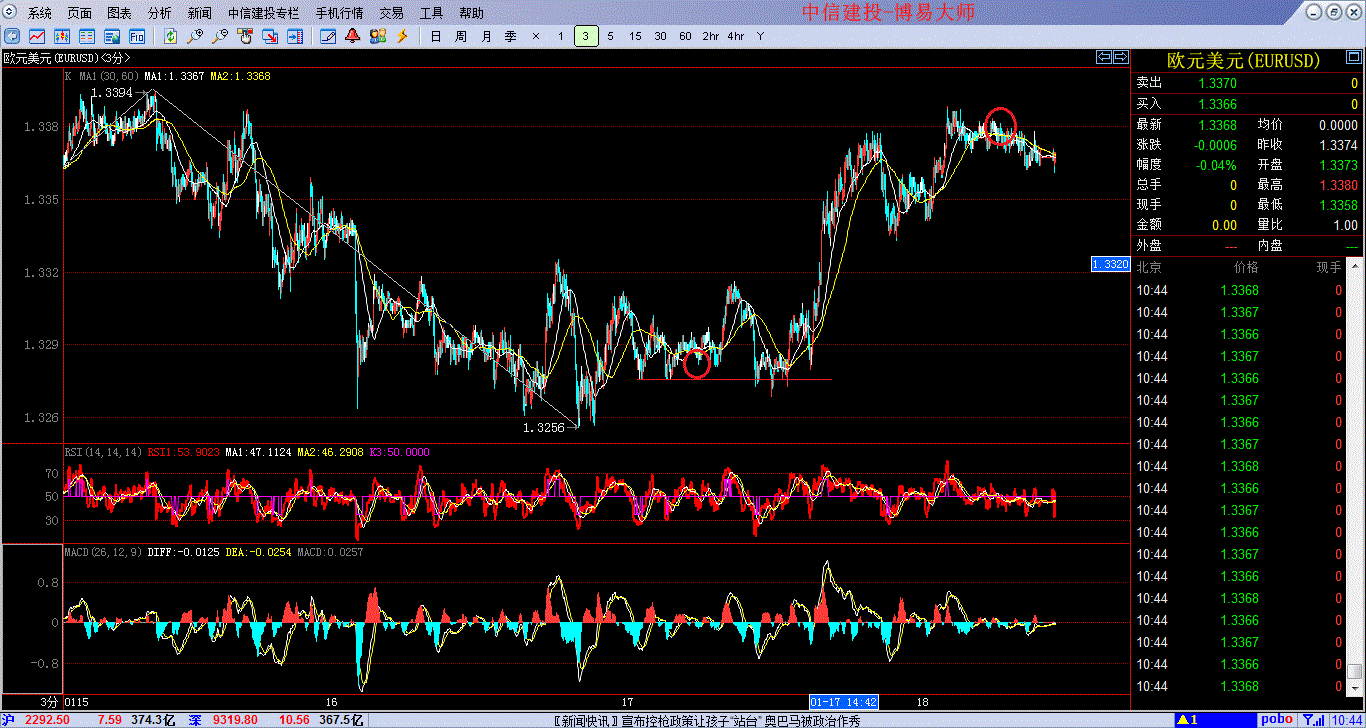Switch to weekly 周 period
Viewport: 1366px width, 728px height.
(x=460, y=36)
